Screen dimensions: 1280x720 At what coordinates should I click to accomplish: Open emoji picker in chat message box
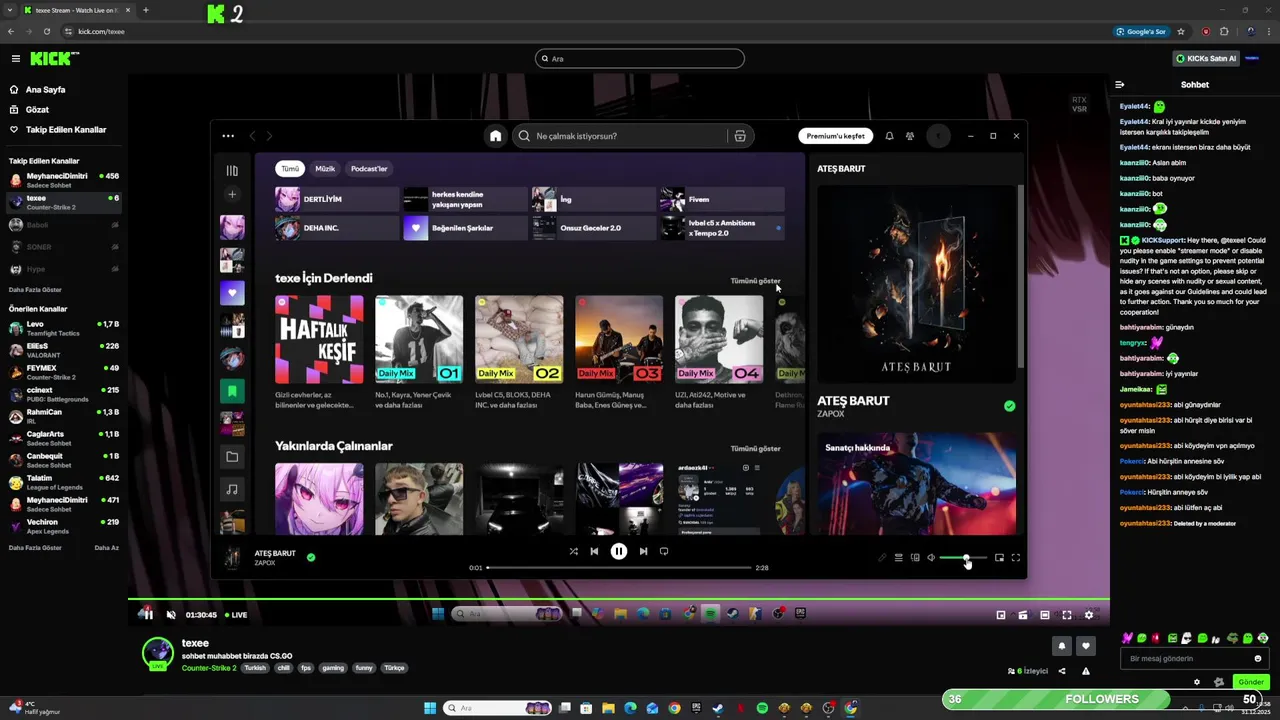pos(1258,659)
